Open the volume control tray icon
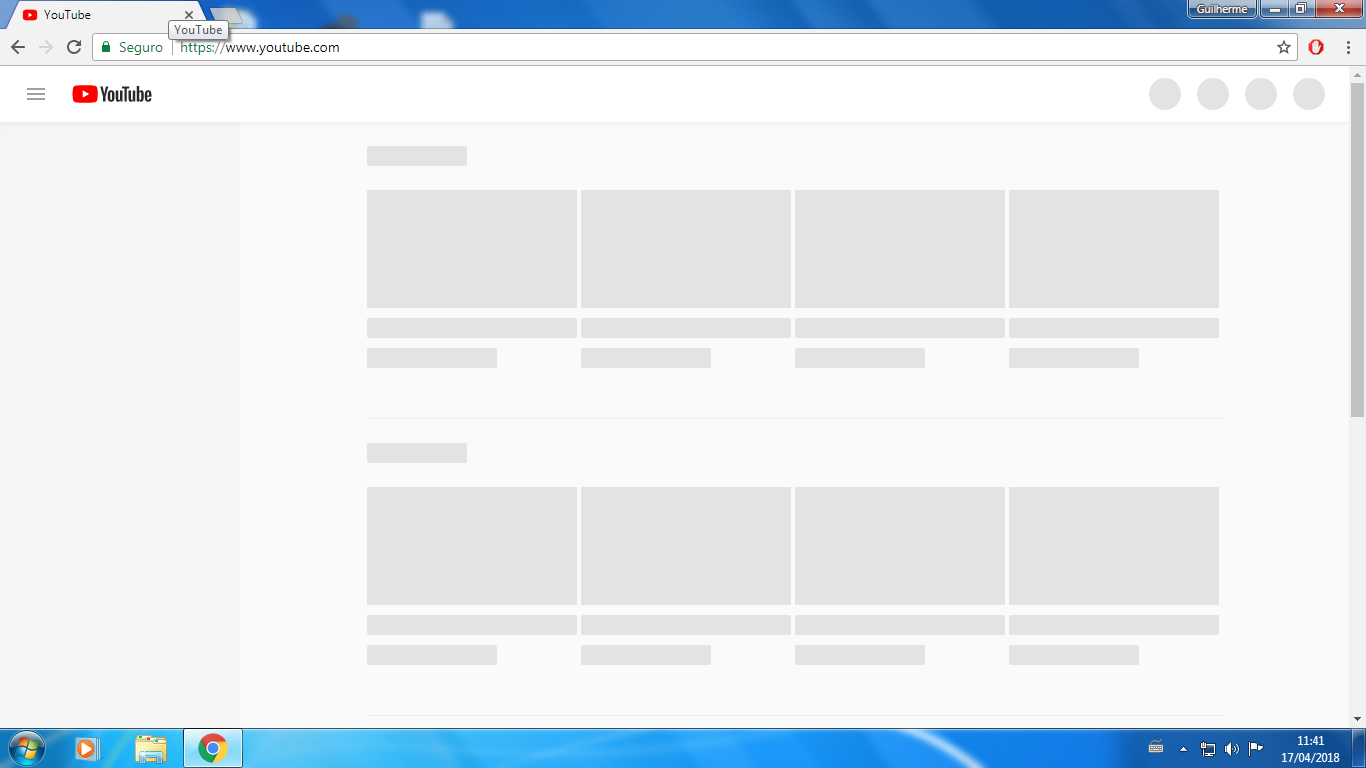This screenshot has width=1366, height=768. (1232, 748)
